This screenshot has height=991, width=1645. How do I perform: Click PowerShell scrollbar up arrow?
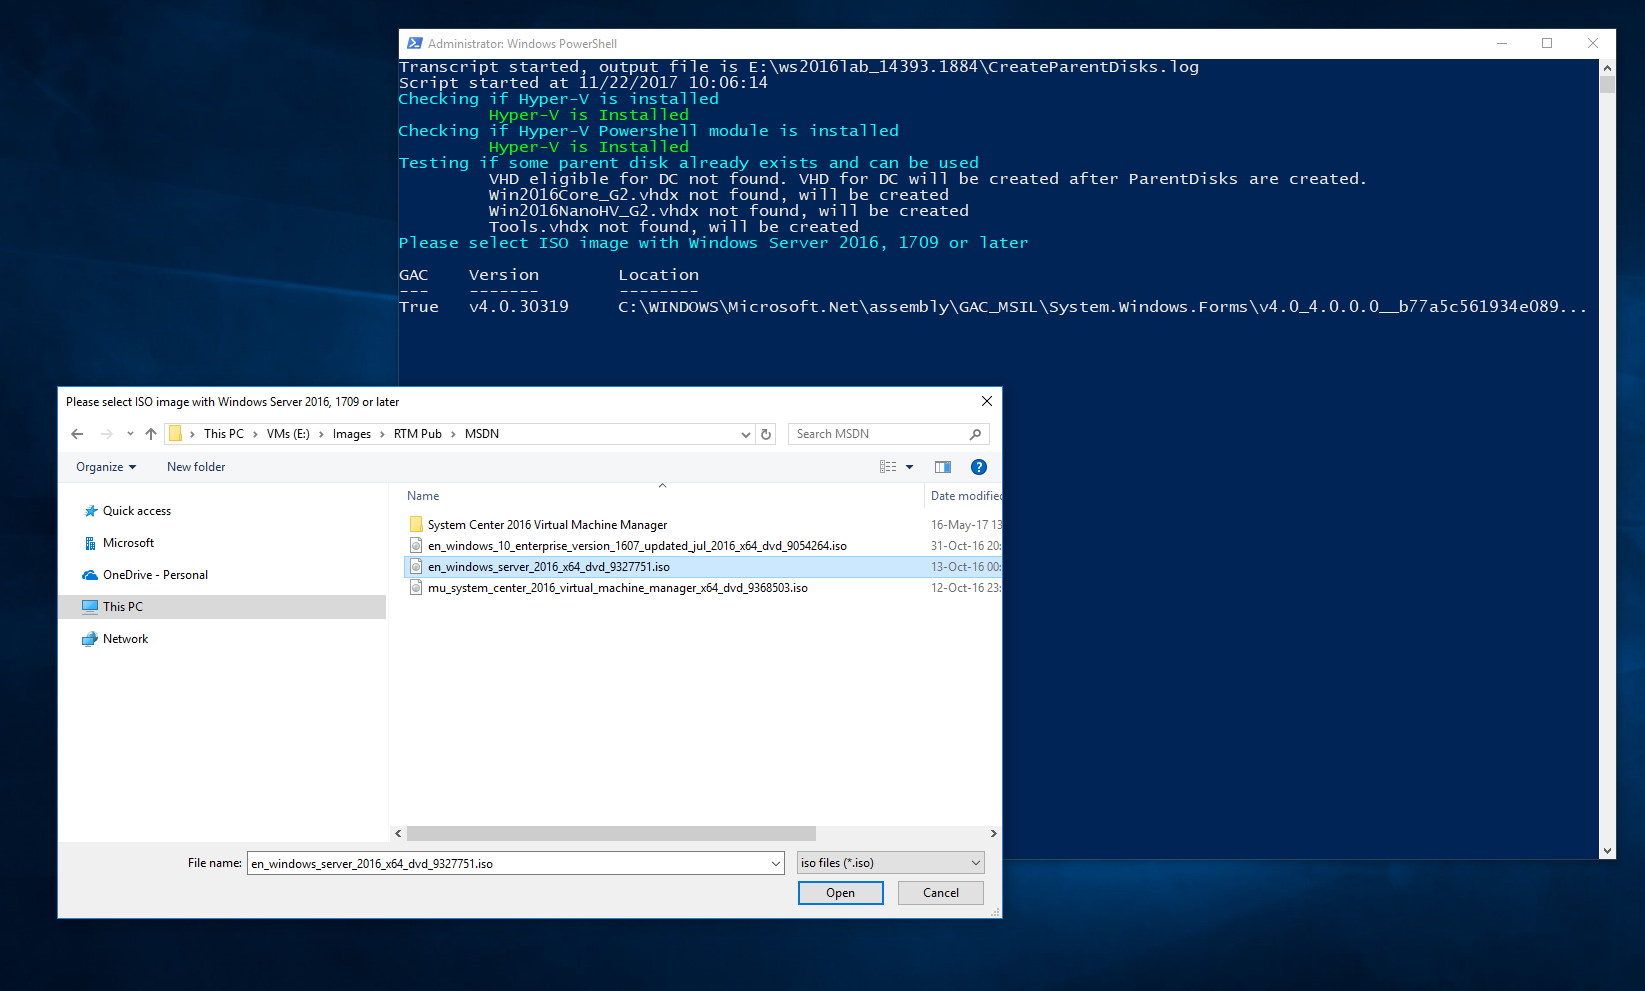[1607, 67]
